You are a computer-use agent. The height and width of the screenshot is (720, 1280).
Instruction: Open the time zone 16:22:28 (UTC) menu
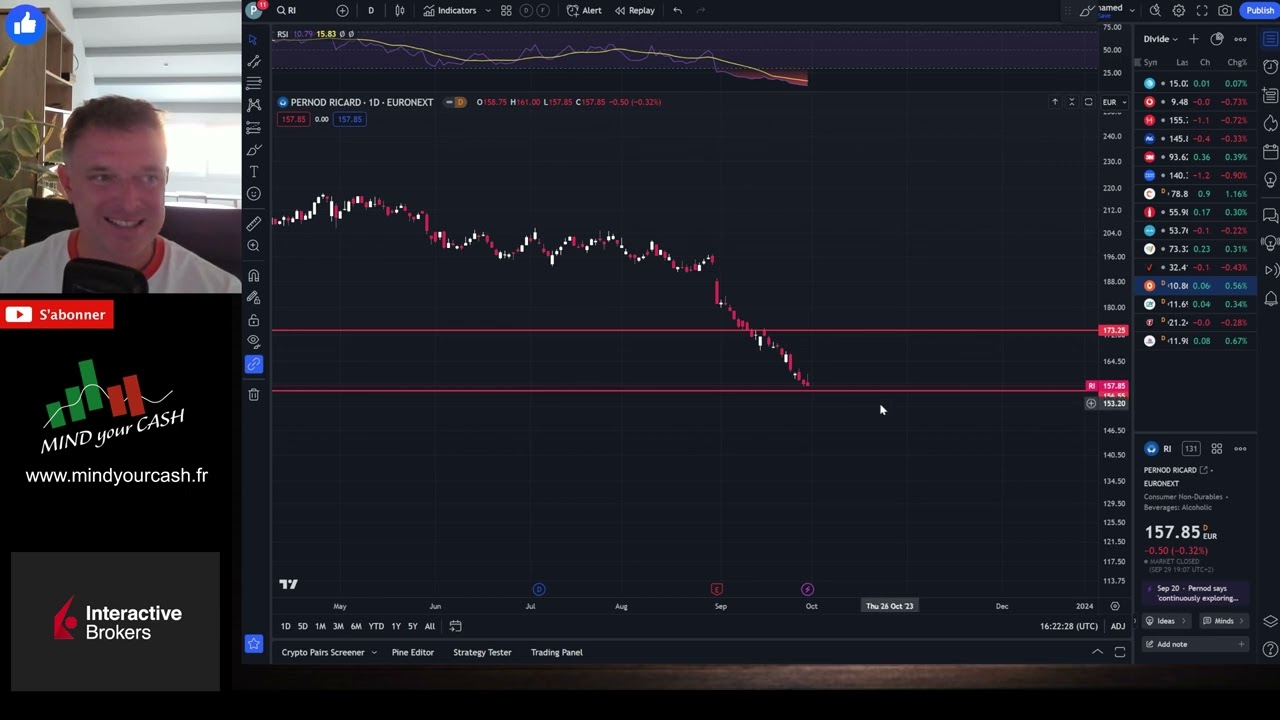click(1068, 626)
